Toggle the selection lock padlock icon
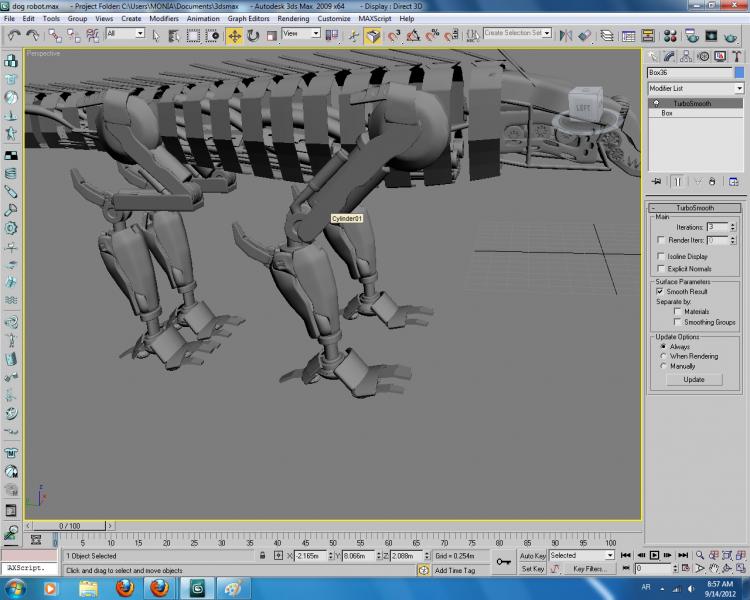 point(262,555)
